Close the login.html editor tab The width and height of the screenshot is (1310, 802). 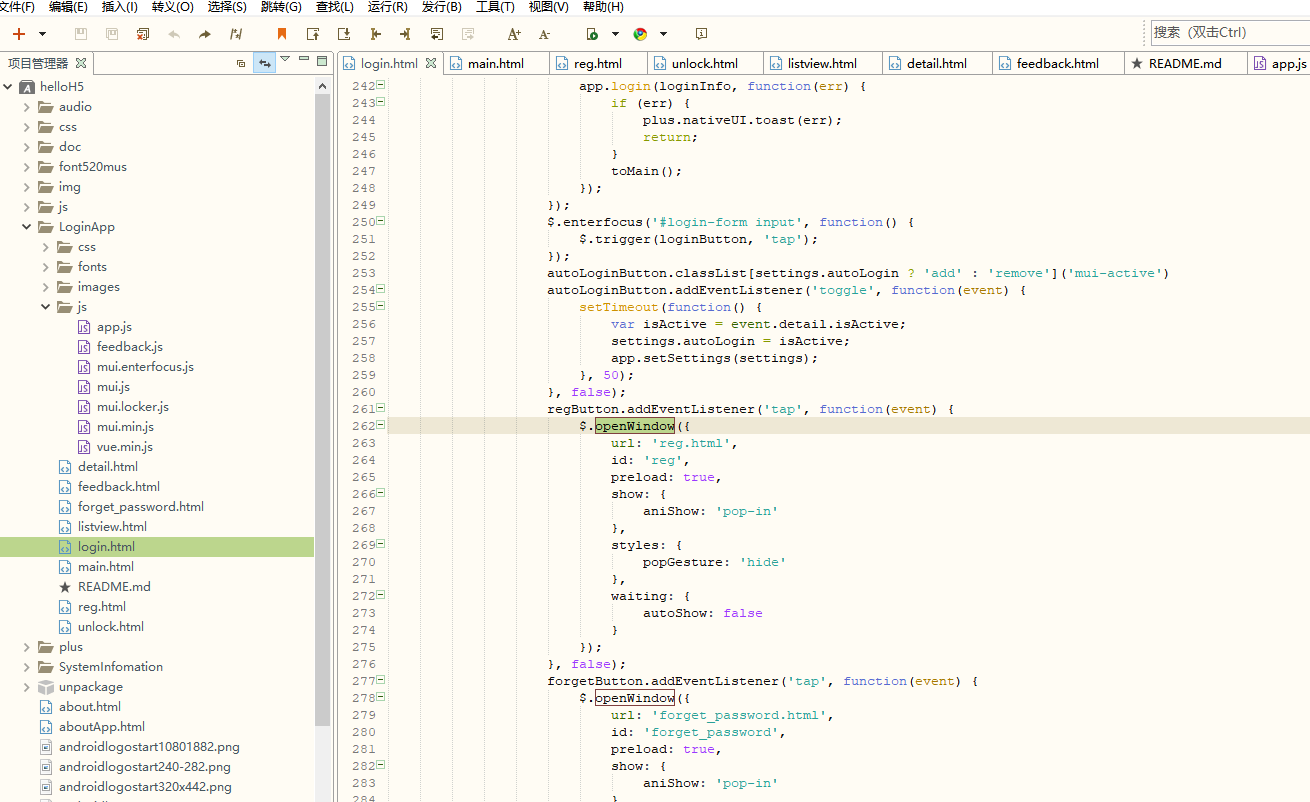click(431, 63)
